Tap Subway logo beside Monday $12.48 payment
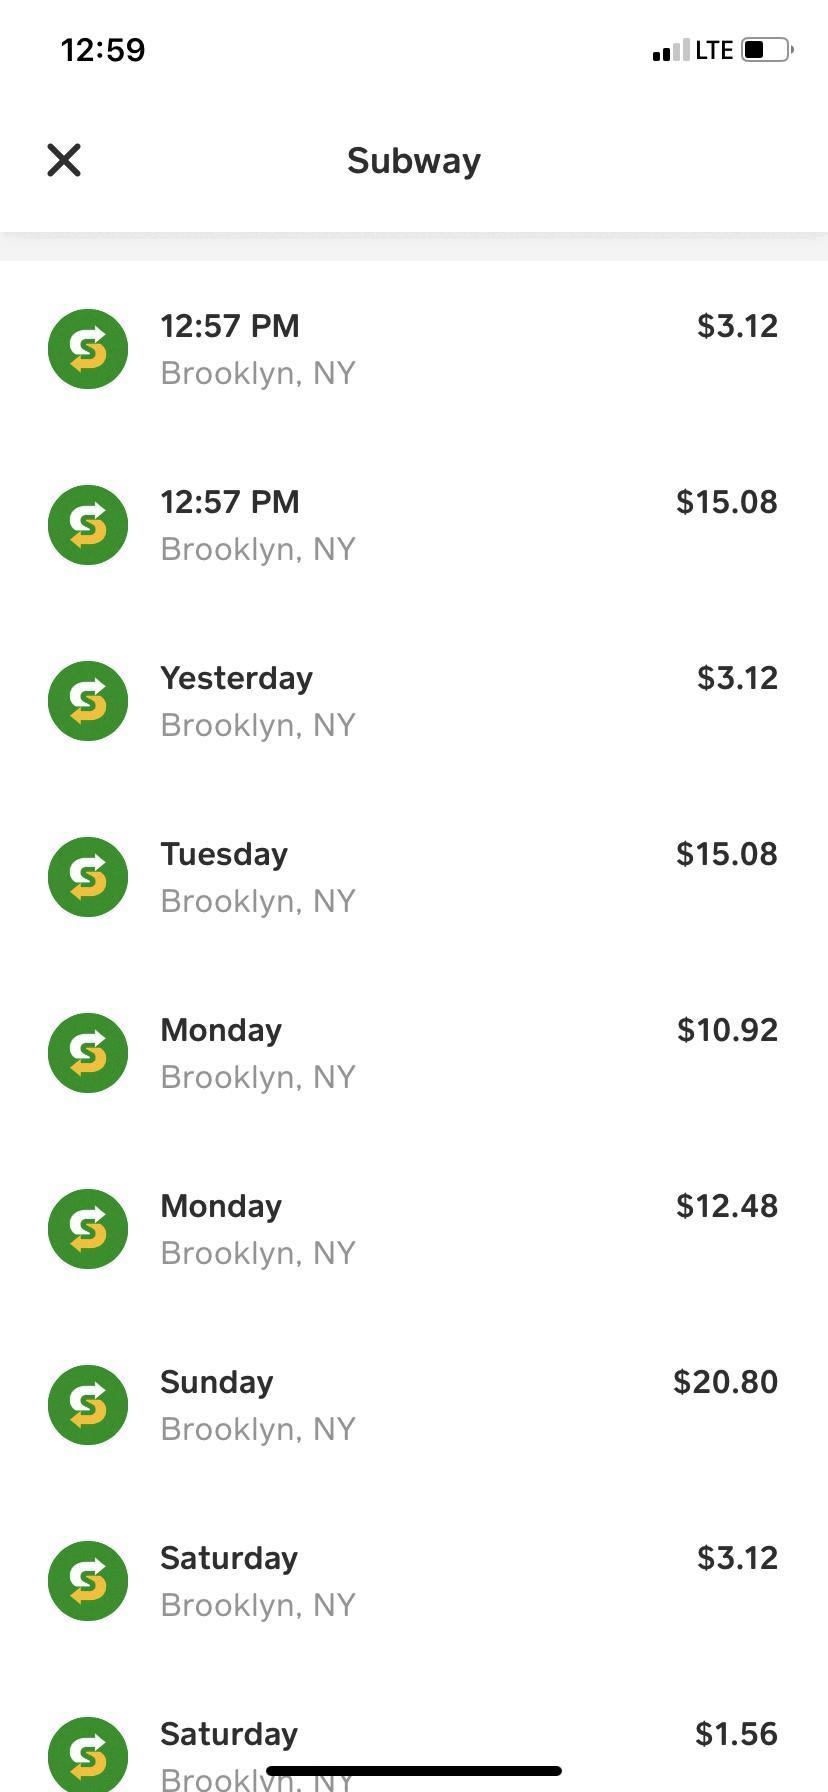Image resolution: width=828 pixels, height=1792 pixels. [88, 1229]
